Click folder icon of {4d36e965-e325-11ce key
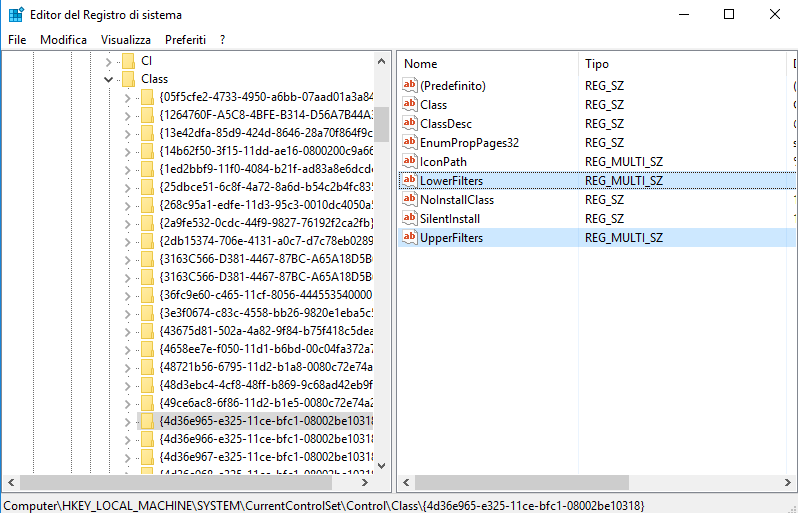The height and width of the screenshot is (513, 798). pyautogui.click(x=147, y=421)
